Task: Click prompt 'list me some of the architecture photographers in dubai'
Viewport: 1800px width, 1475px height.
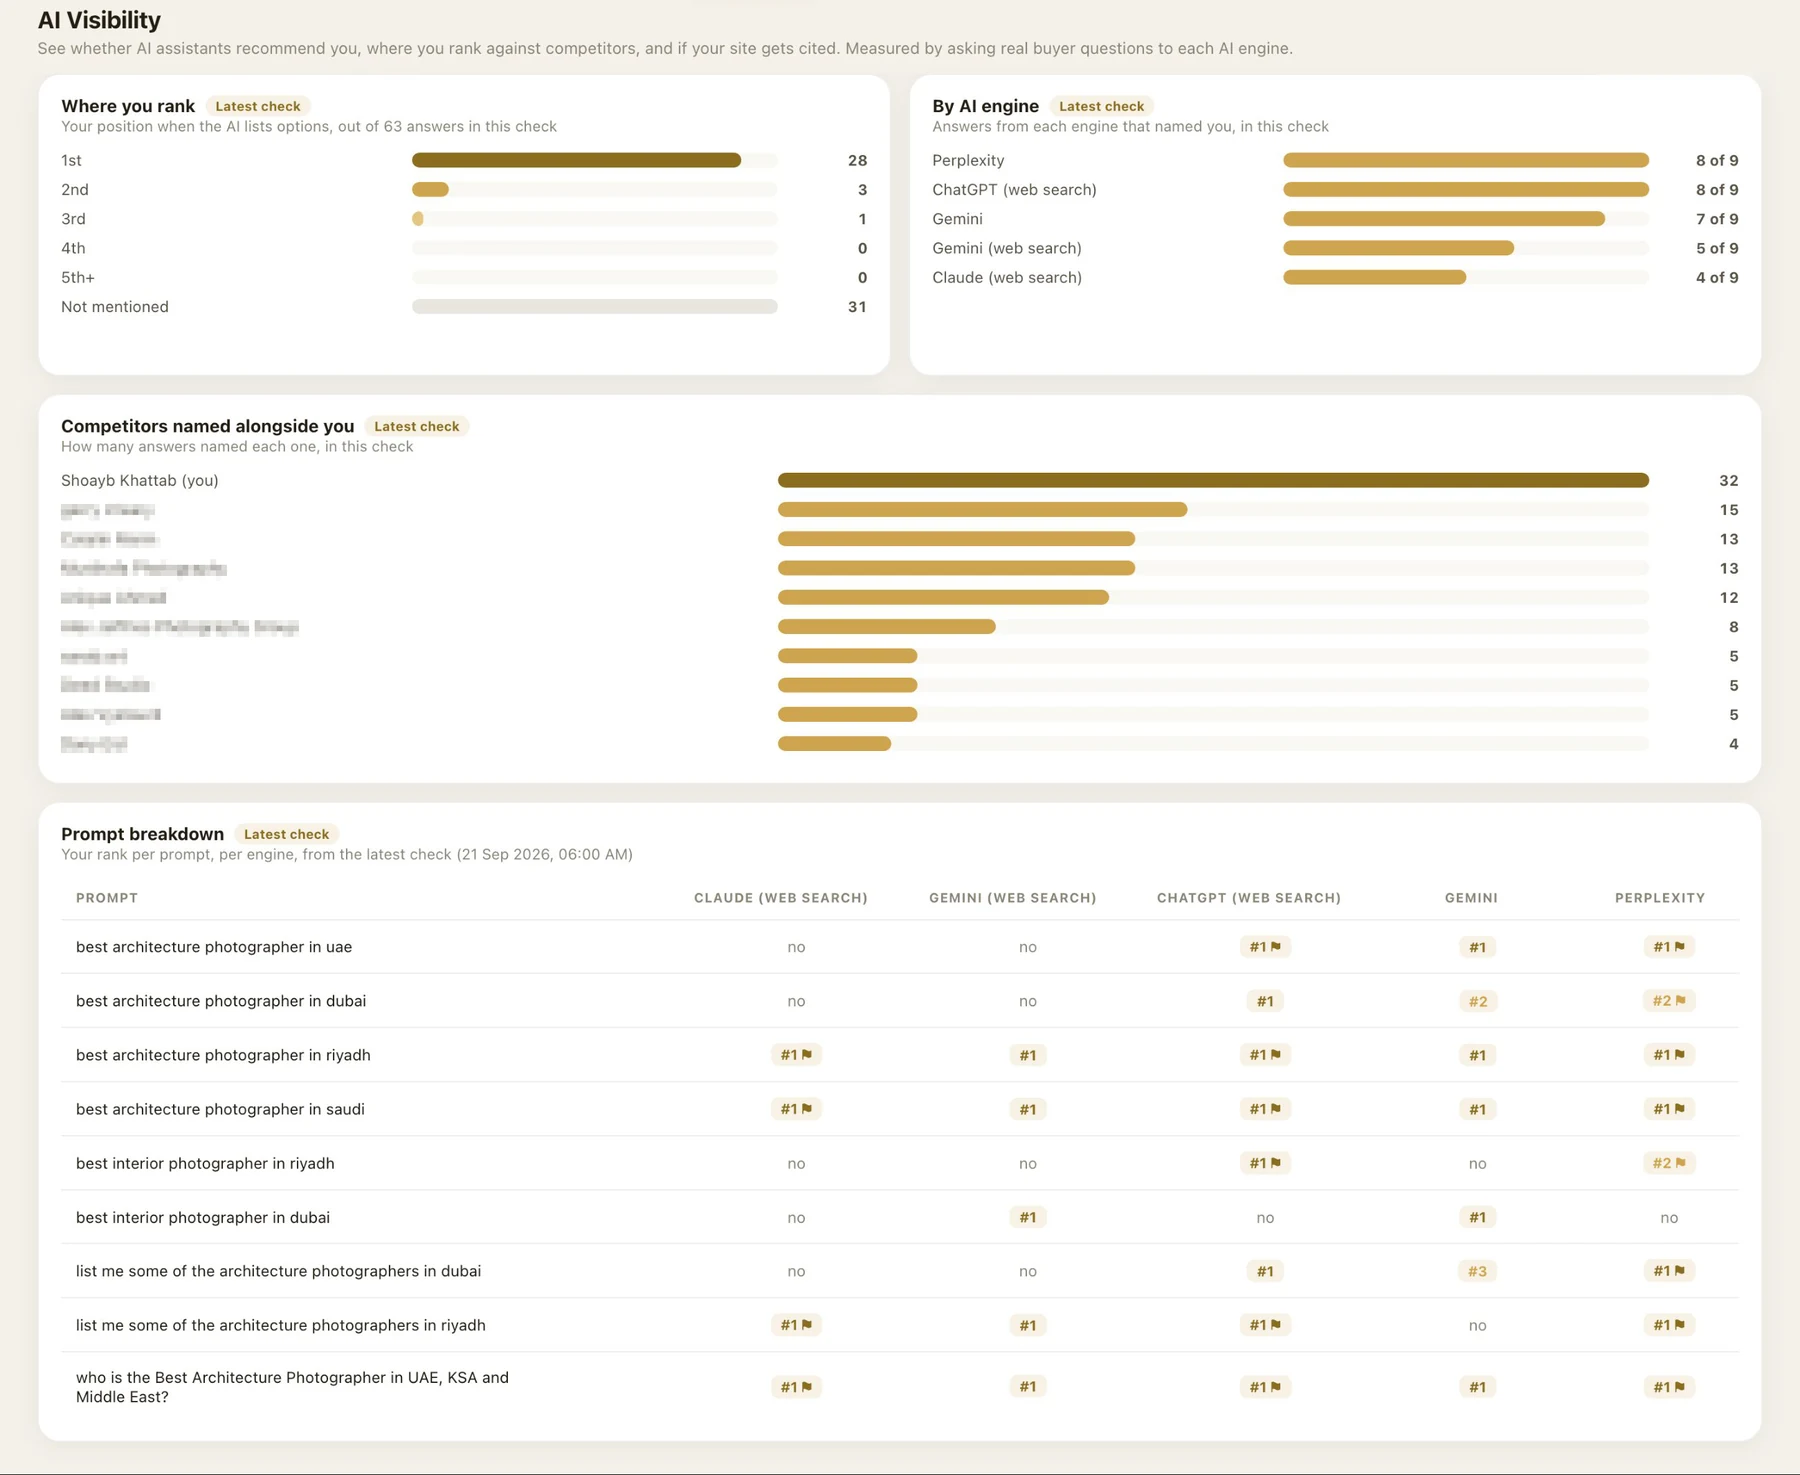Action: point(278,1271)
